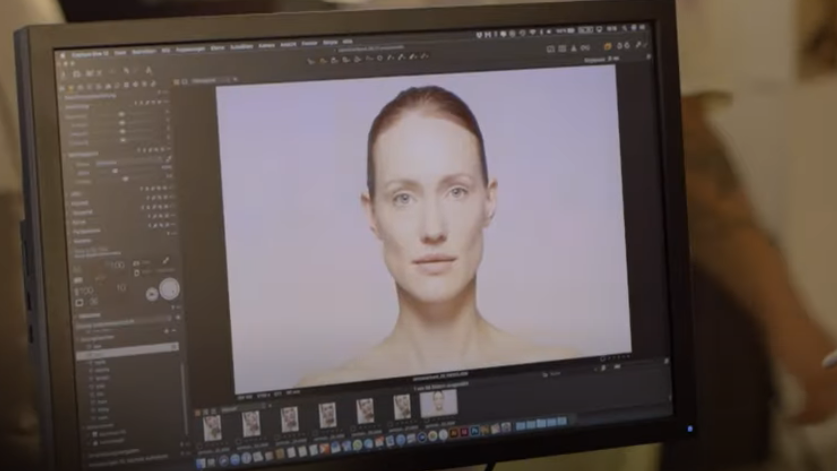Click the letter A toolbar icon

(148, 70)
